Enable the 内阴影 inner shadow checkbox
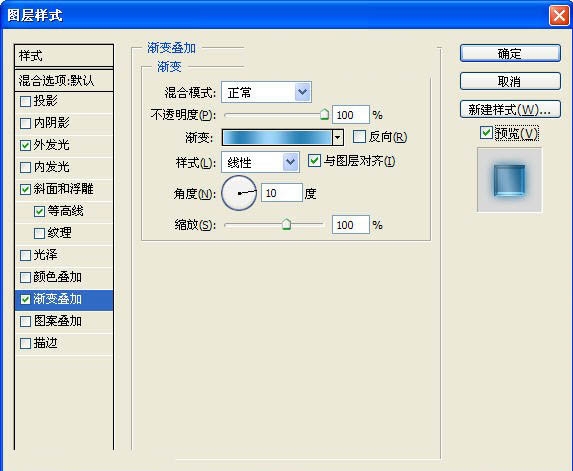Screen dimensions: 573x471 click(x=25, y=123)
